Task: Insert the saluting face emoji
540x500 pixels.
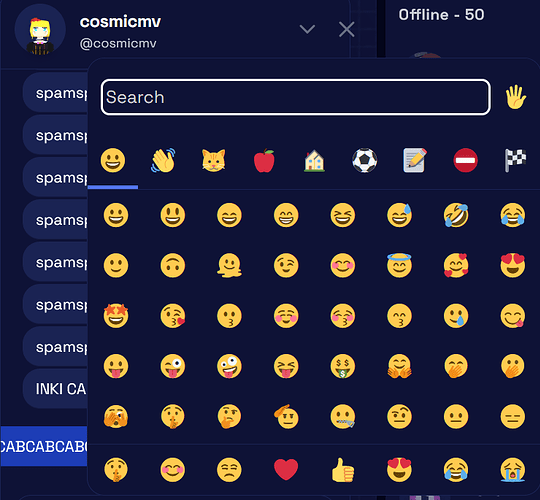Action: click(286, 416)
